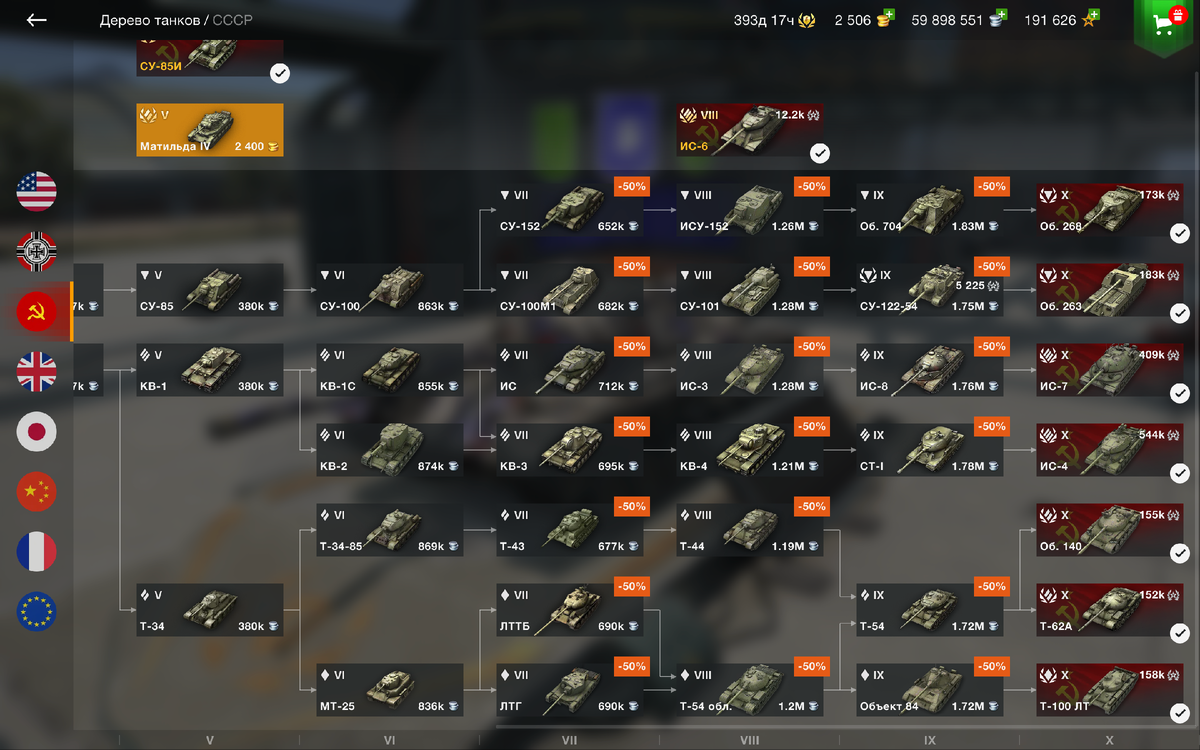1200x750 pixels.
Task: Open the ИС-3 tier VIII tank node
Action: pos(750,370)
